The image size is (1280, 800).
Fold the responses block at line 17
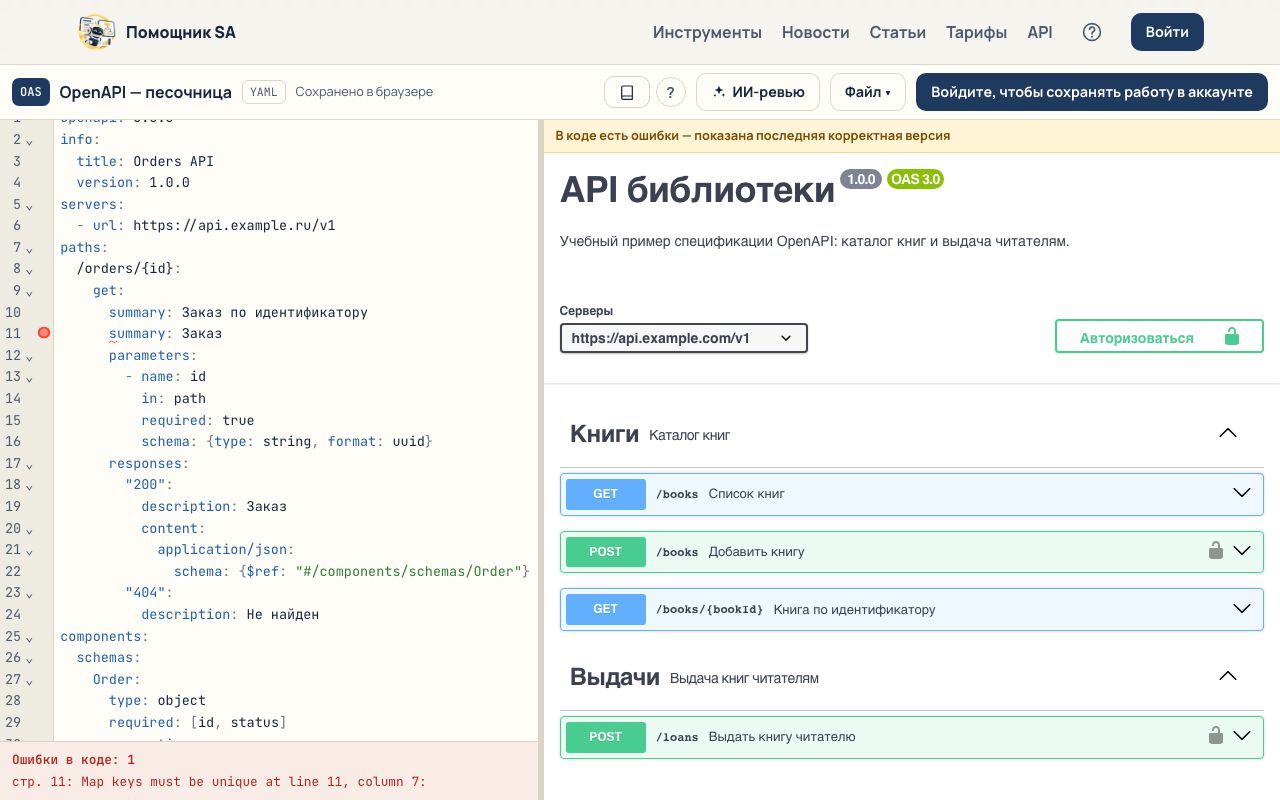29,465
